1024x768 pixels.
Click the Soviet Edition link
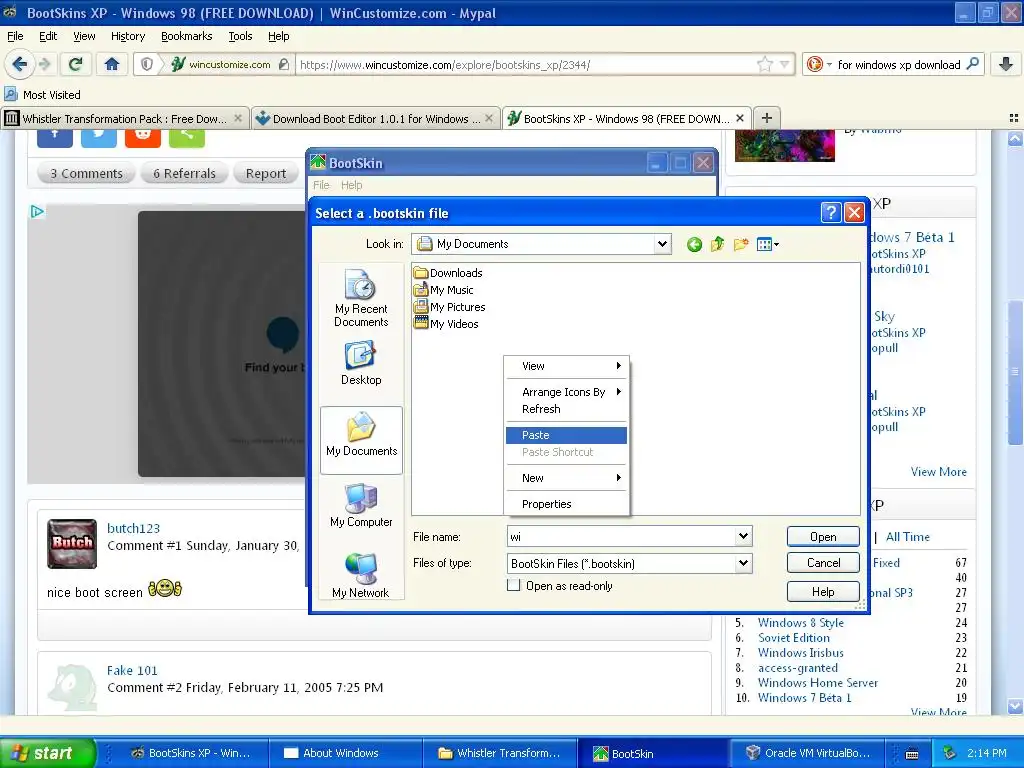[793, 638]
